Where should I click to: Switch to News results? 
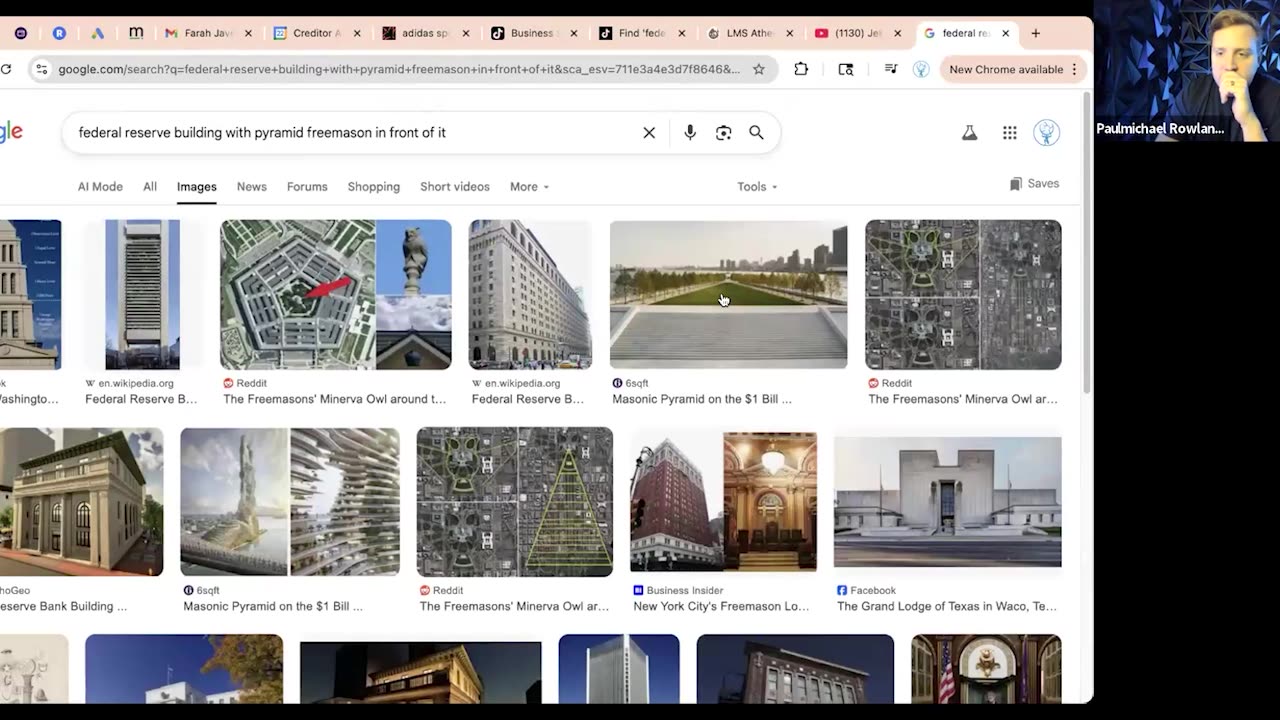pyautogui.click(x=252, y=187)
